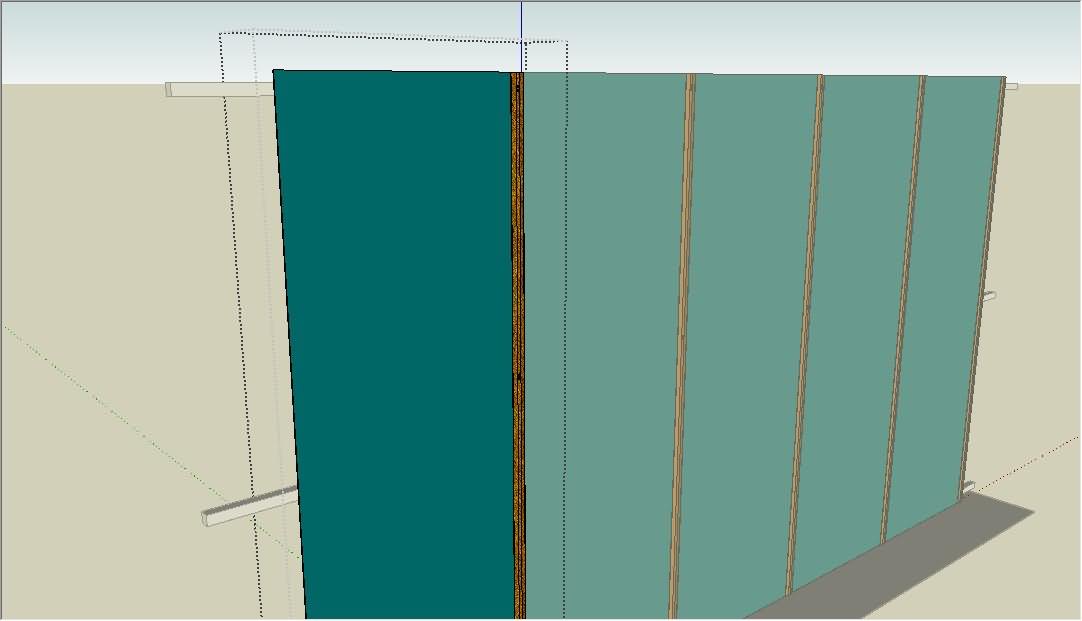Select the pale beam at the top-left corner

(x=219, y=90)
